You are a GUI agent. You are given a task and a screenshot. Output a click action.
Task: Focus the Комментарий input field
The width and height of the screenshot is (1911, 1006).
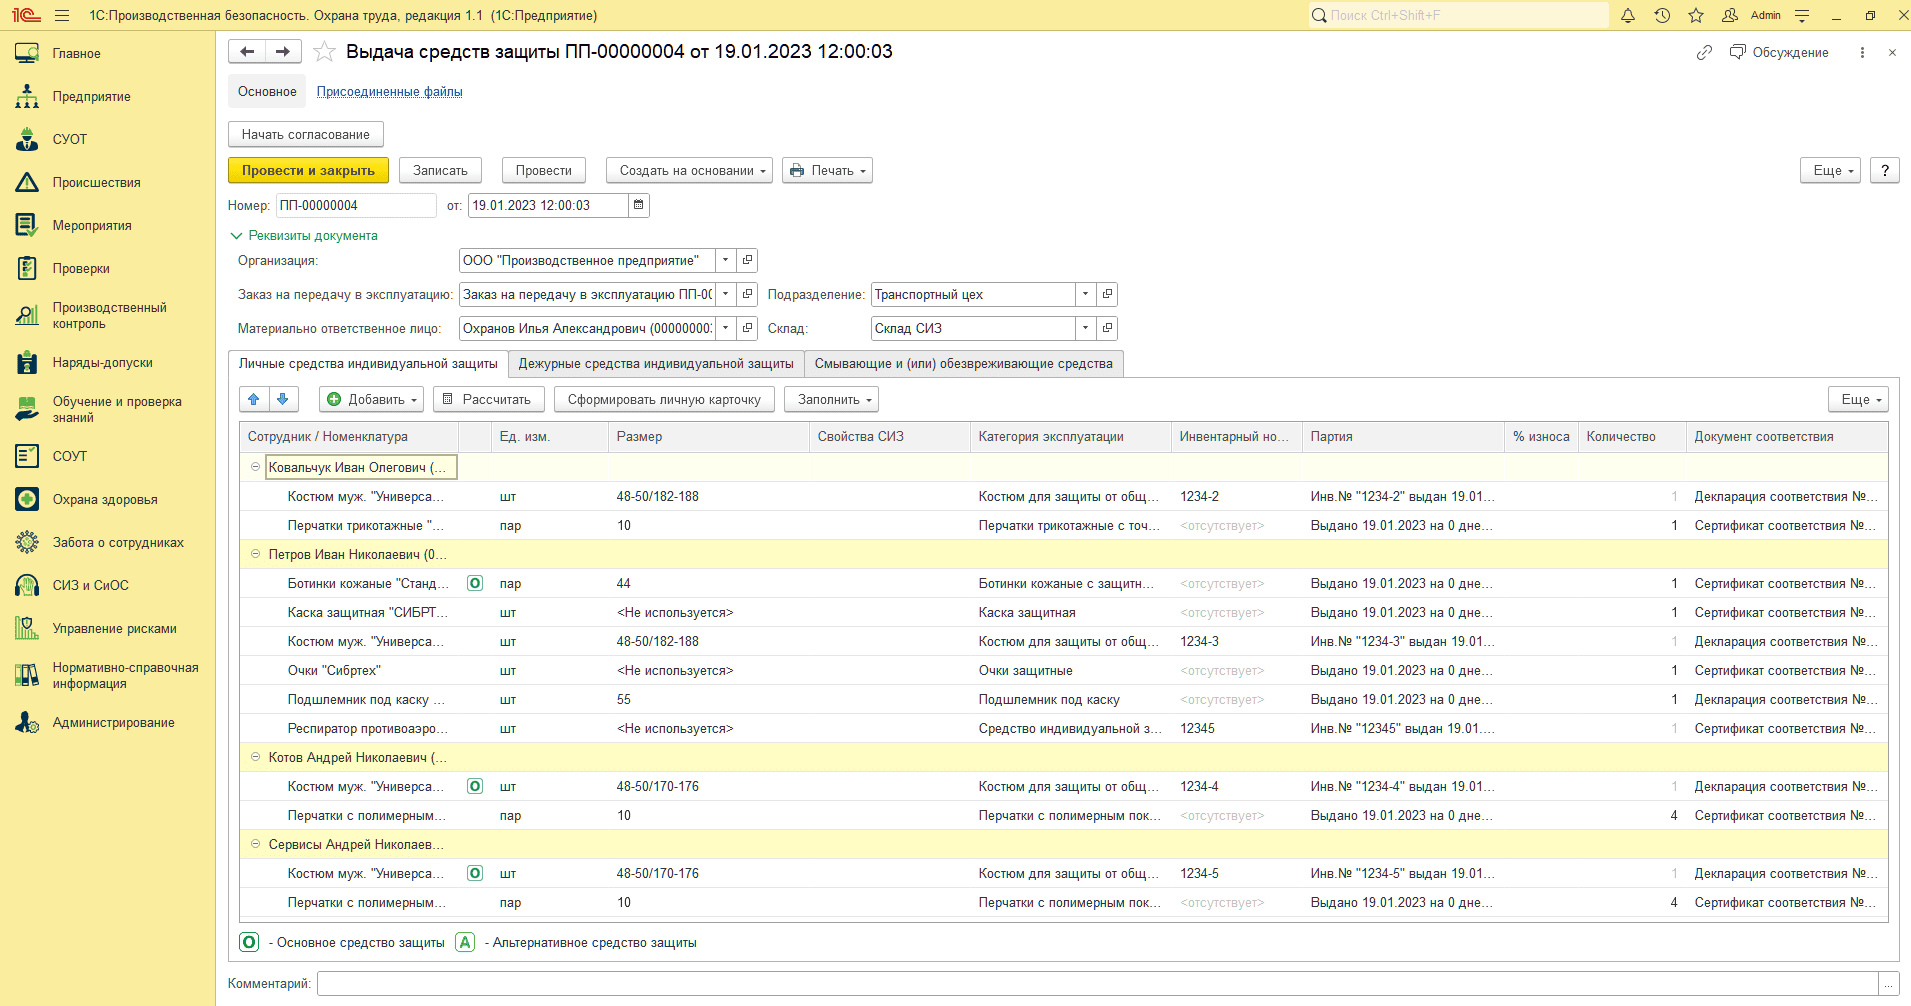pos(1098,984)
